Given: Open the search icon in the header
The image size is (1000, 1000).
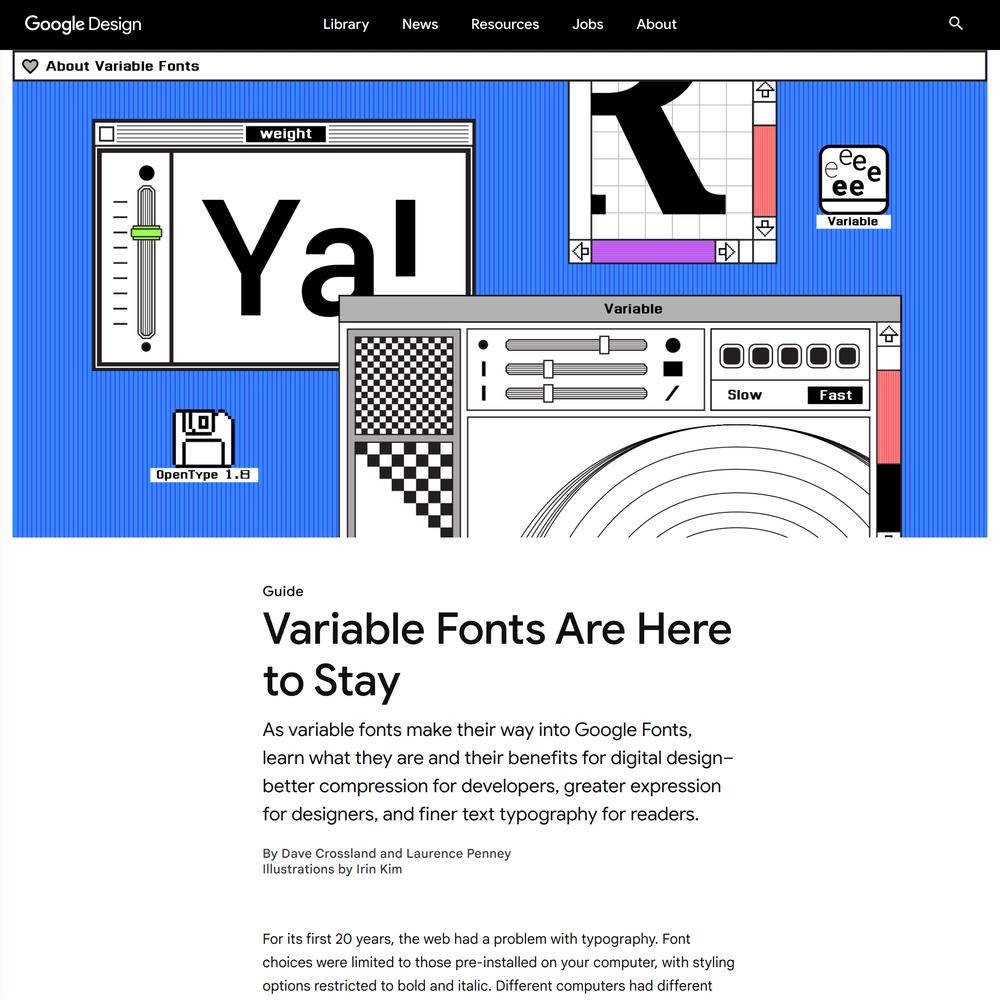Looking at the screenshot, I should [x=955, y=24].
